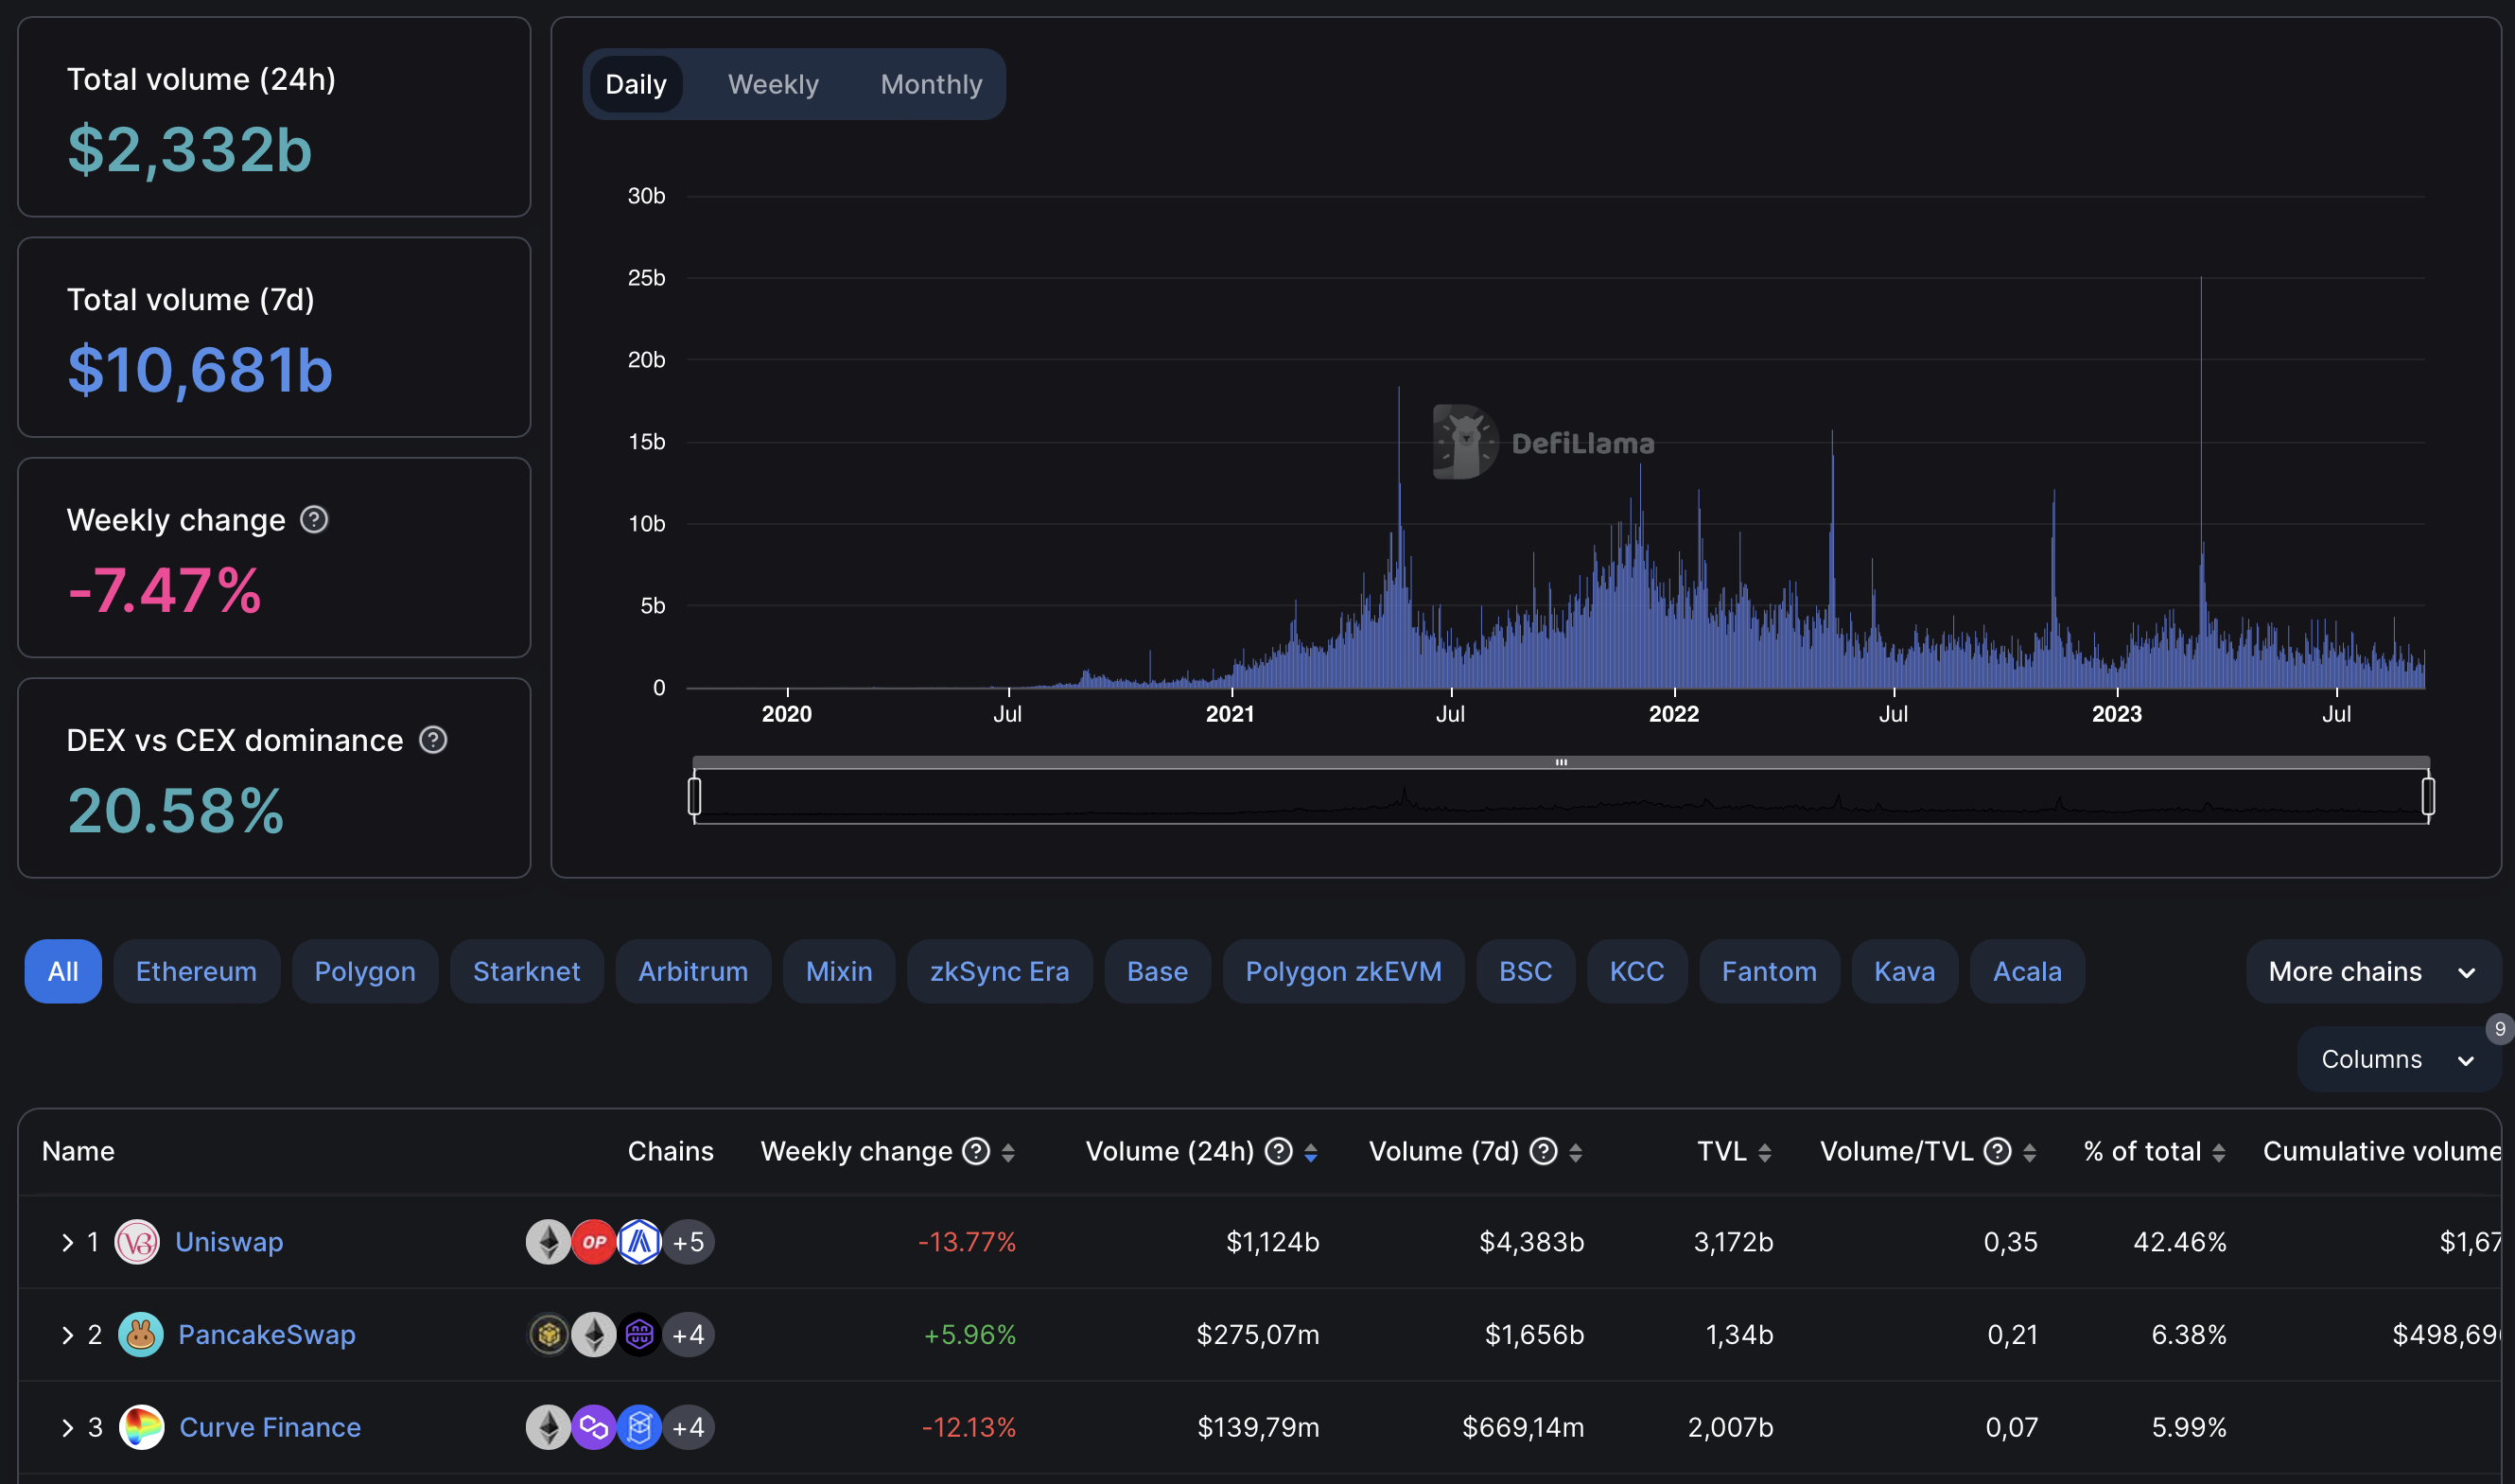Select the All chains filter

tap(63, 971)
